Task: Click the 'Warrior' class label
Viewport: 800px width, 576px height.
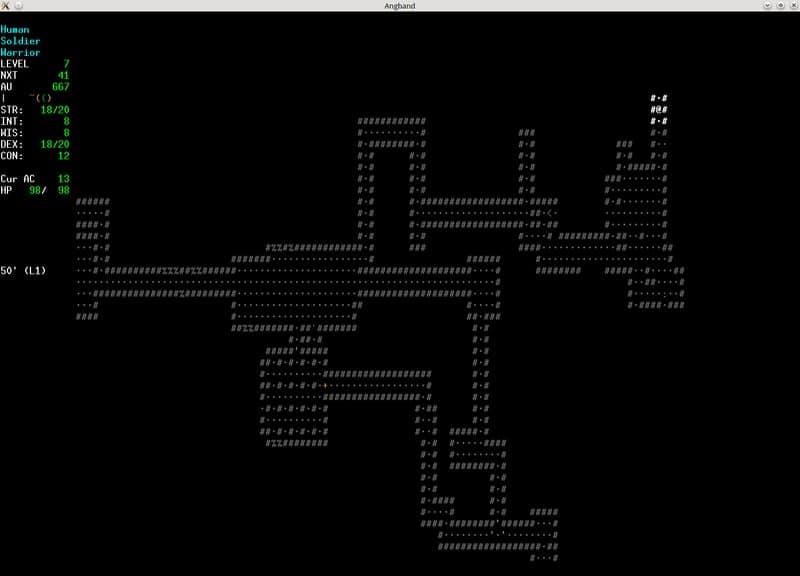Action: click(x=20, y=53)
